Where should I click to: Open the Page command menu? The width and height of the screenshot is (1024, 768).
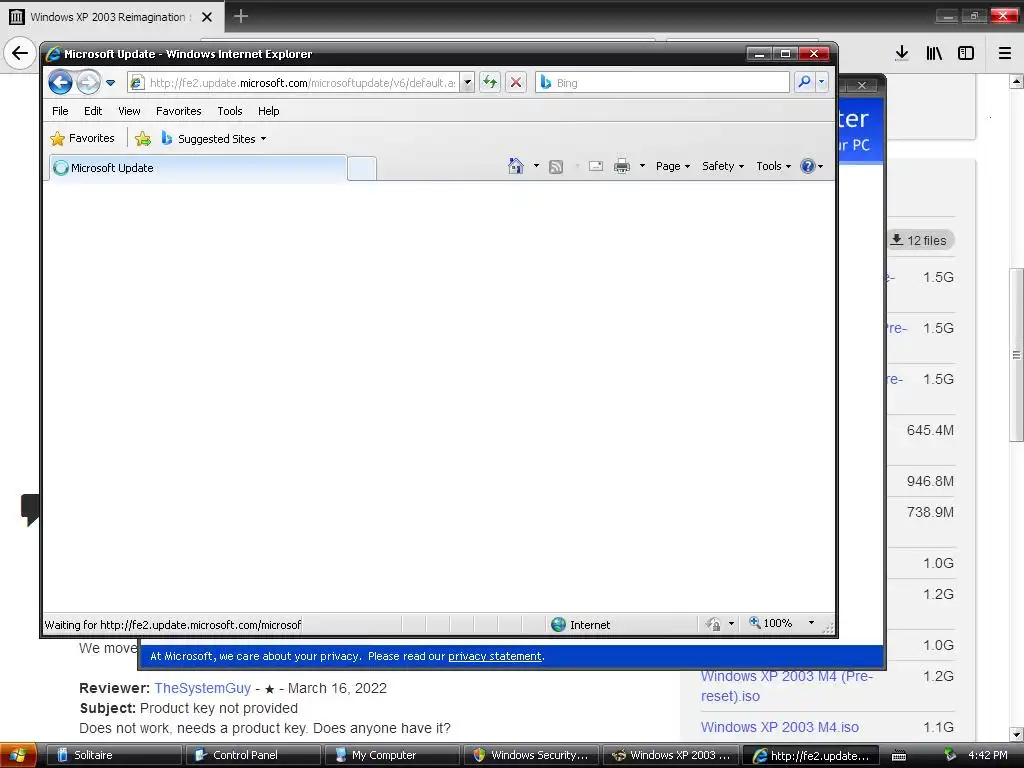click(x=673, y=166)
